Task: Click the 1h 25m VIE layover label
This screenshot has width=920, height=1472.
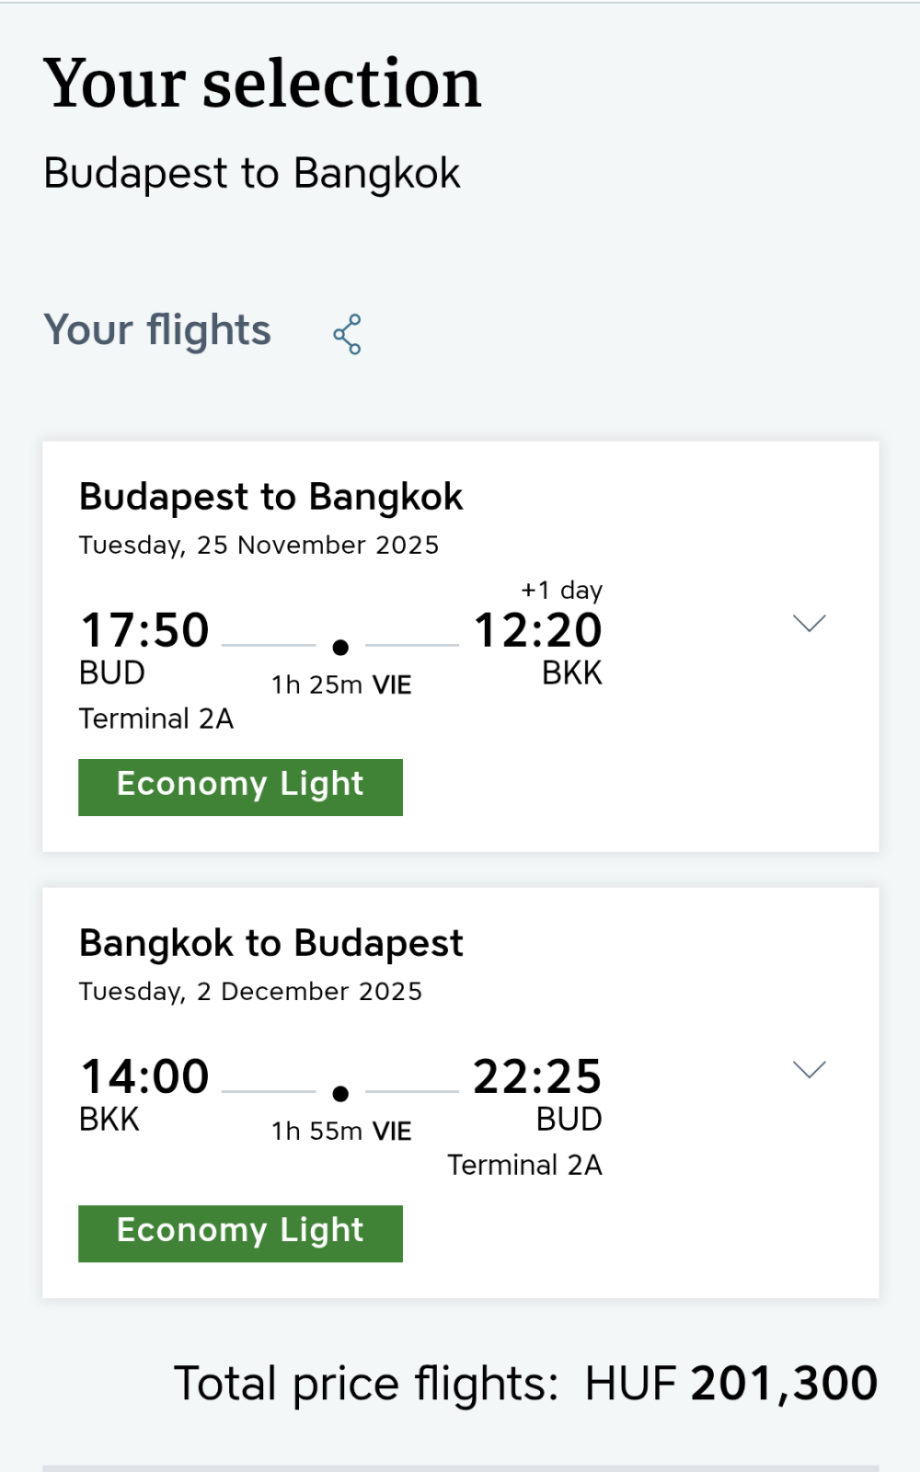Action: [x=341, y=685]
